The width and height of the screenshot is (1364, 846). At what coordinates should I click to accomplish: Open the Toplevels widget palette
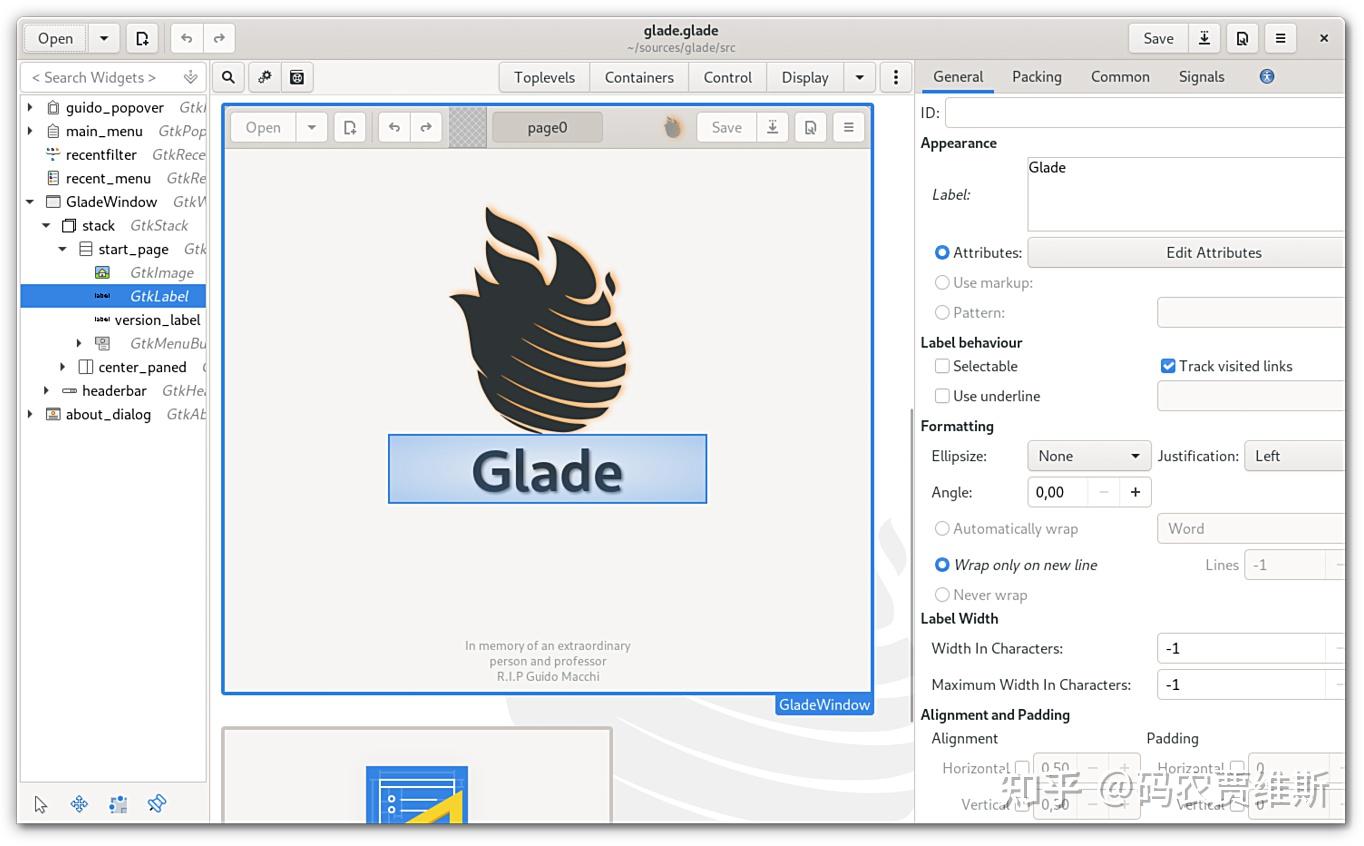tap(544, 77)
